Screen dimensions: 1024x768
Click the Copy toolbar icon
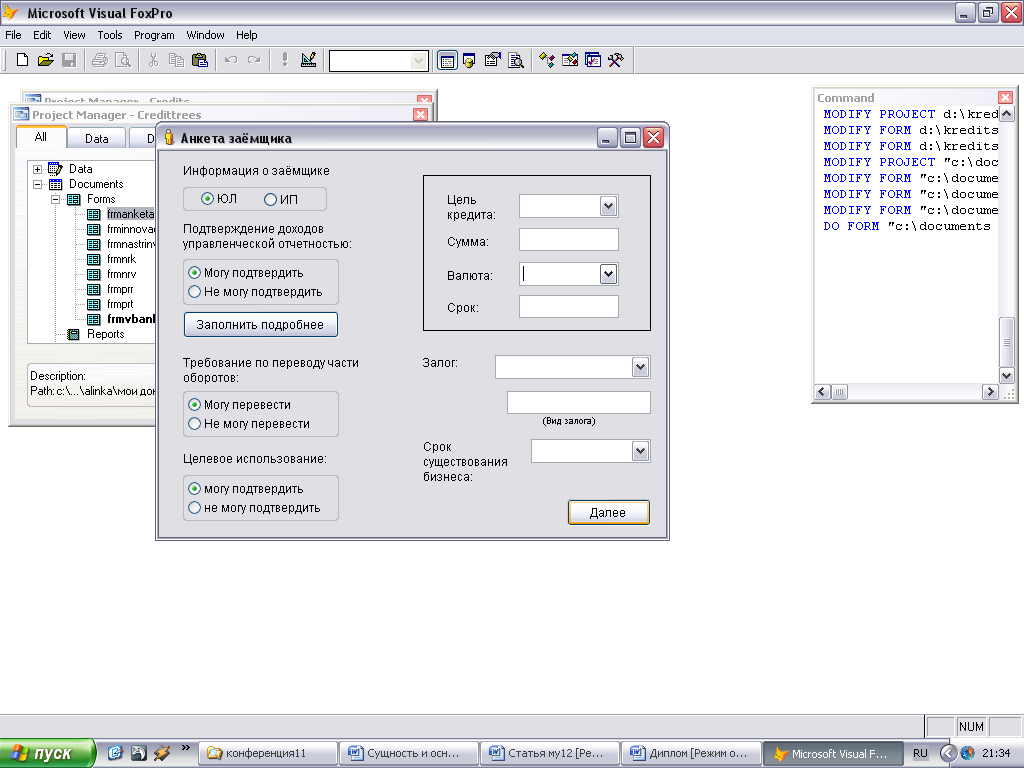176,60
